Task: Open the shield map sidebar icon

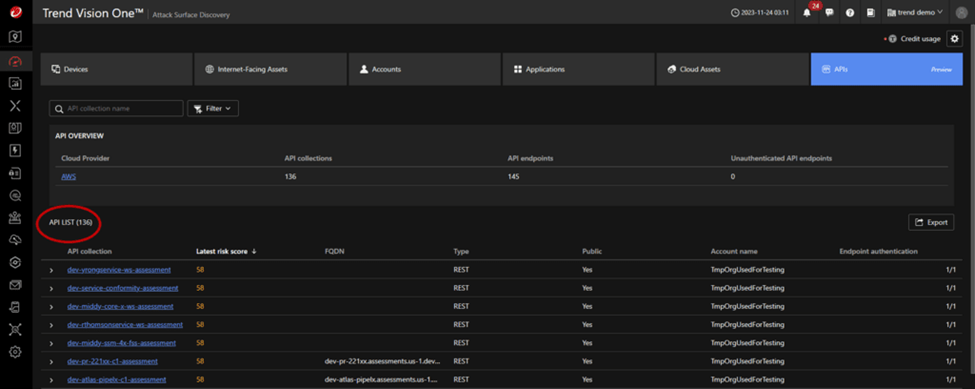Action: pos(16,37)
